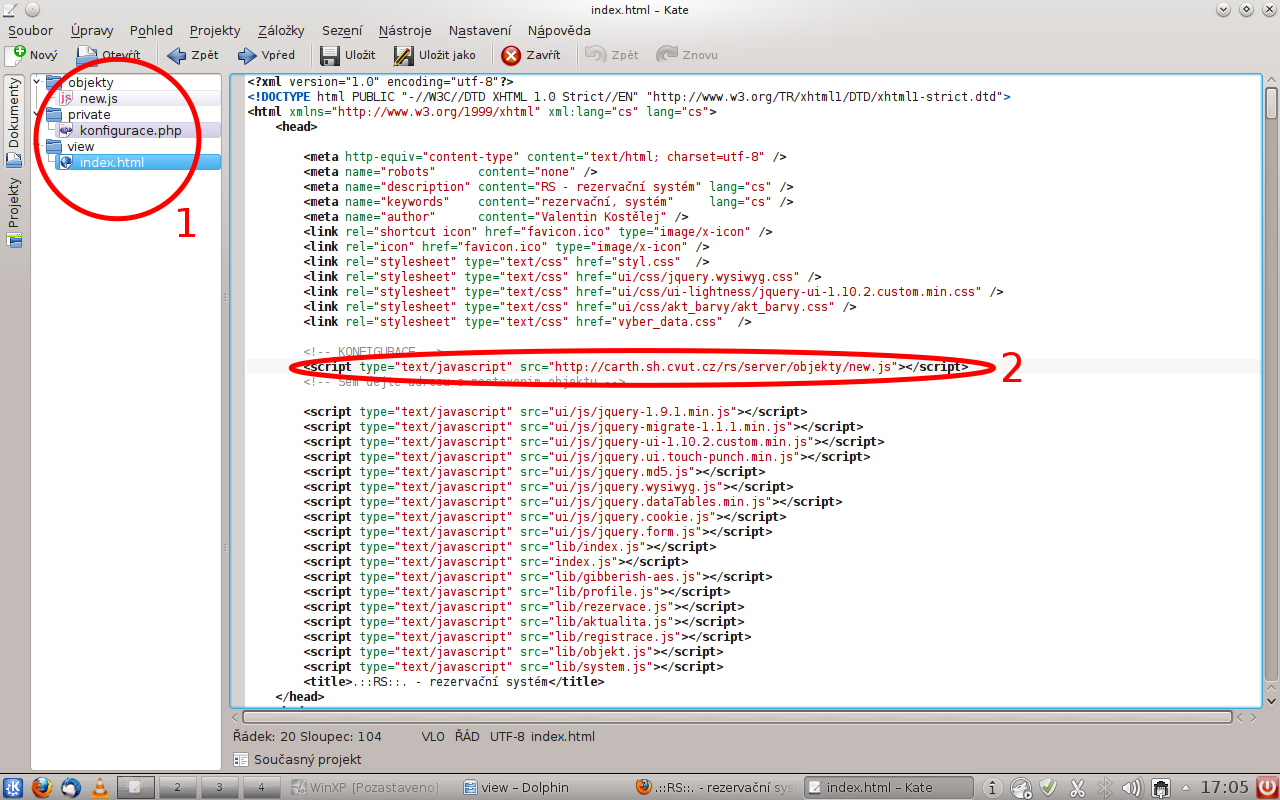Open the notifications info tray icon
This screenshot has width=1280, height=800.
[992, 787]
